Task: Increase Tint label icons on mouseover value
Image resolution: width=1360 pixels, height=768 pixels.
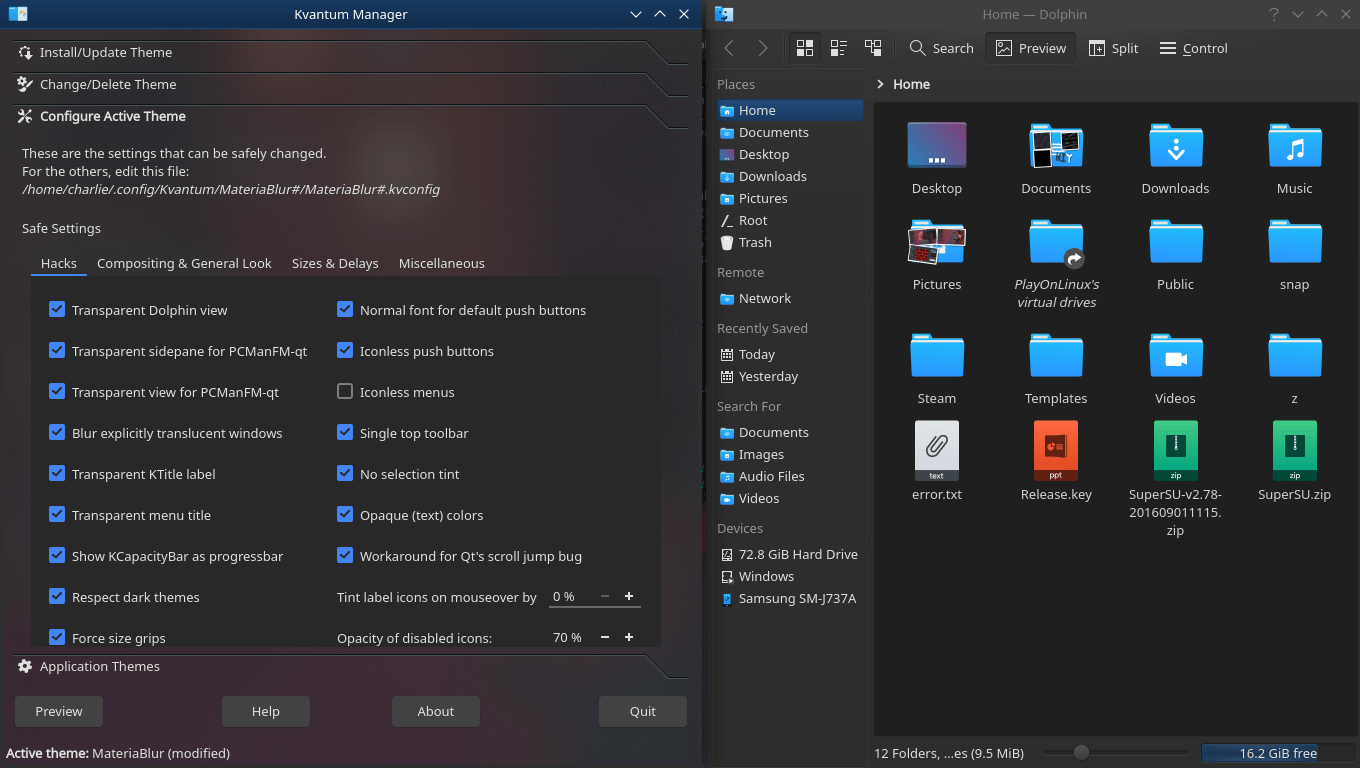Action: (x=629, y=596)
